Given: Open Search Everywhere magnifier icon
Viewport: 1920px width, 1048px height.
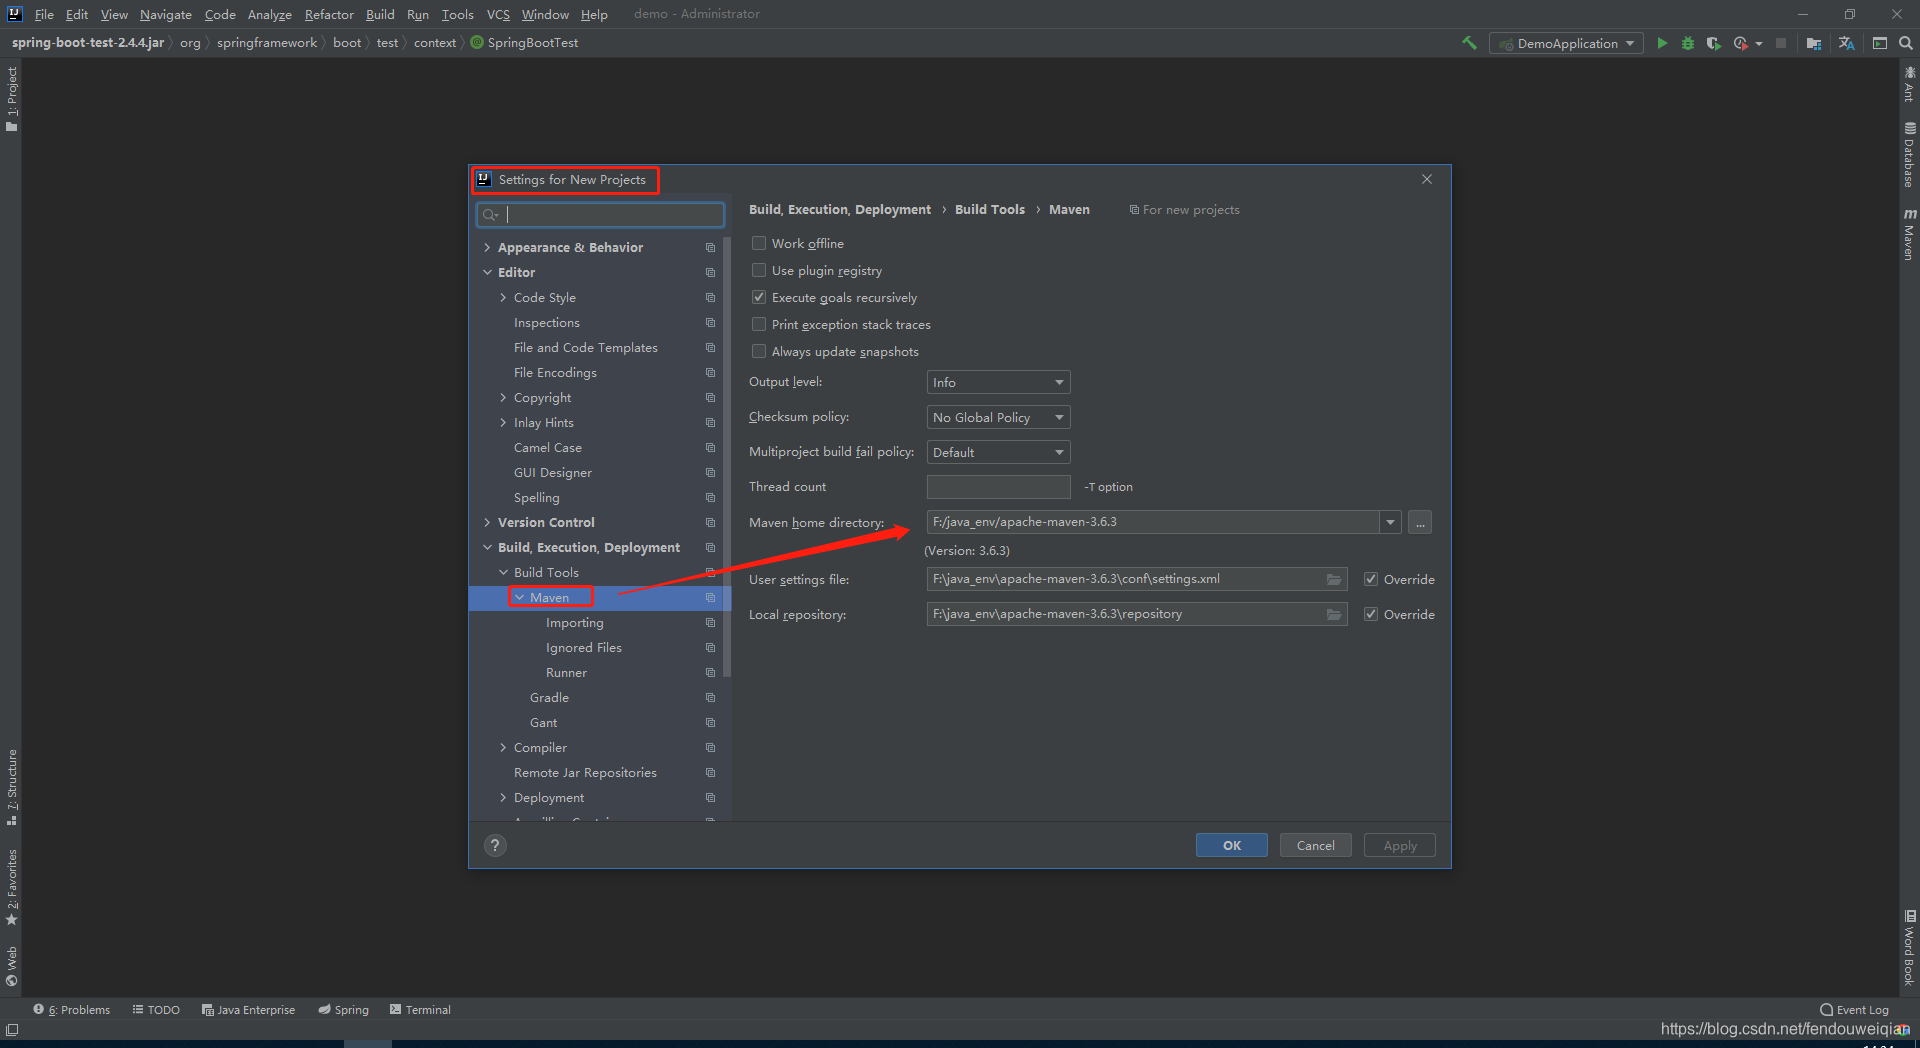Looking at the screenshot, I should tap(1906, 43).
